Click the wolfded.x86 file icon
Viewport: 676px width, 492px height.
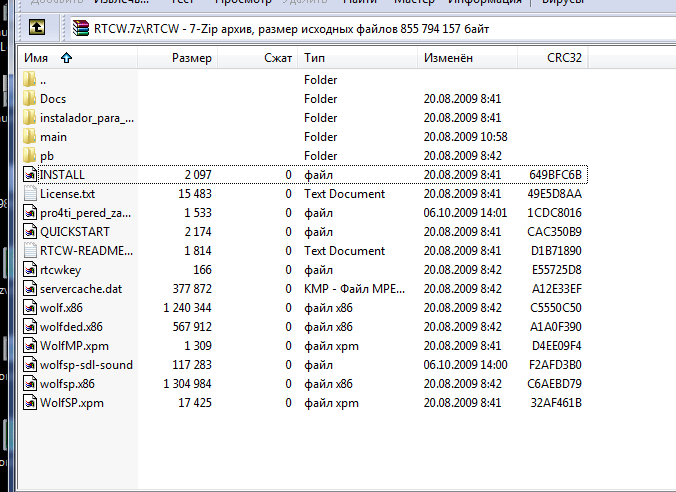click(30, 326)
